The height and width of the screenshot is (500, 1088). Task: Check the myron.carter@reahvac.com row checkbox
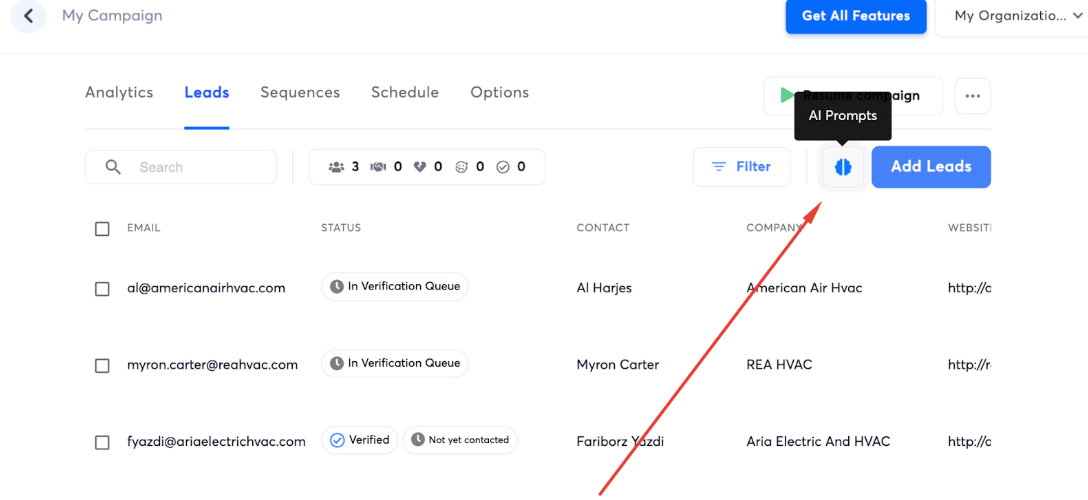[x=102, y=366]
